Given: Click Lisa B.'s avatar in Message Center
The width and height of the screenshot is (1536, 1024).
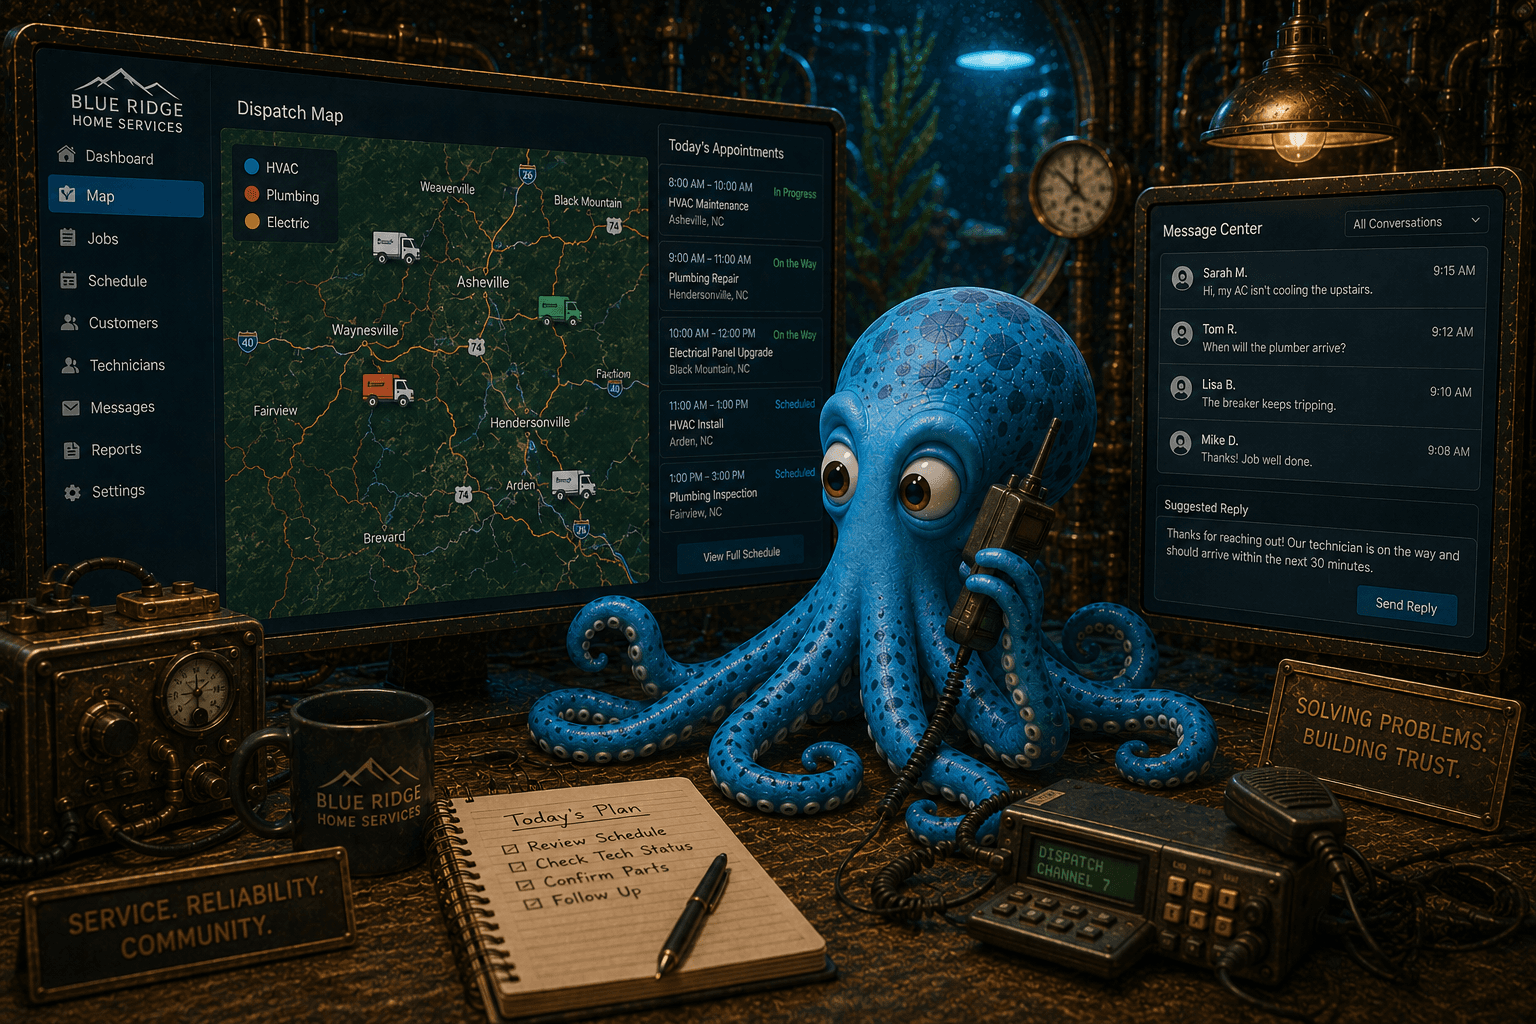Looking at the screenshot, I should tap(1182, 387).
